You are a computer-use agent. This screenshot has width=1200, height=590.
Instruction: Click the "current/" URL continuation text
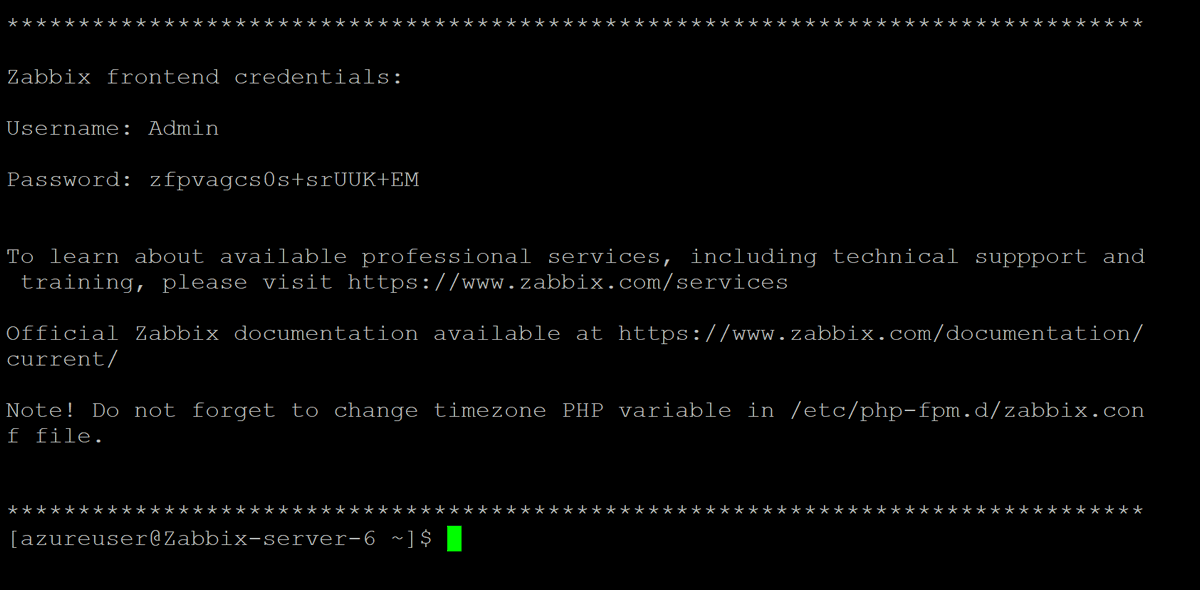[x=62, y=359]
